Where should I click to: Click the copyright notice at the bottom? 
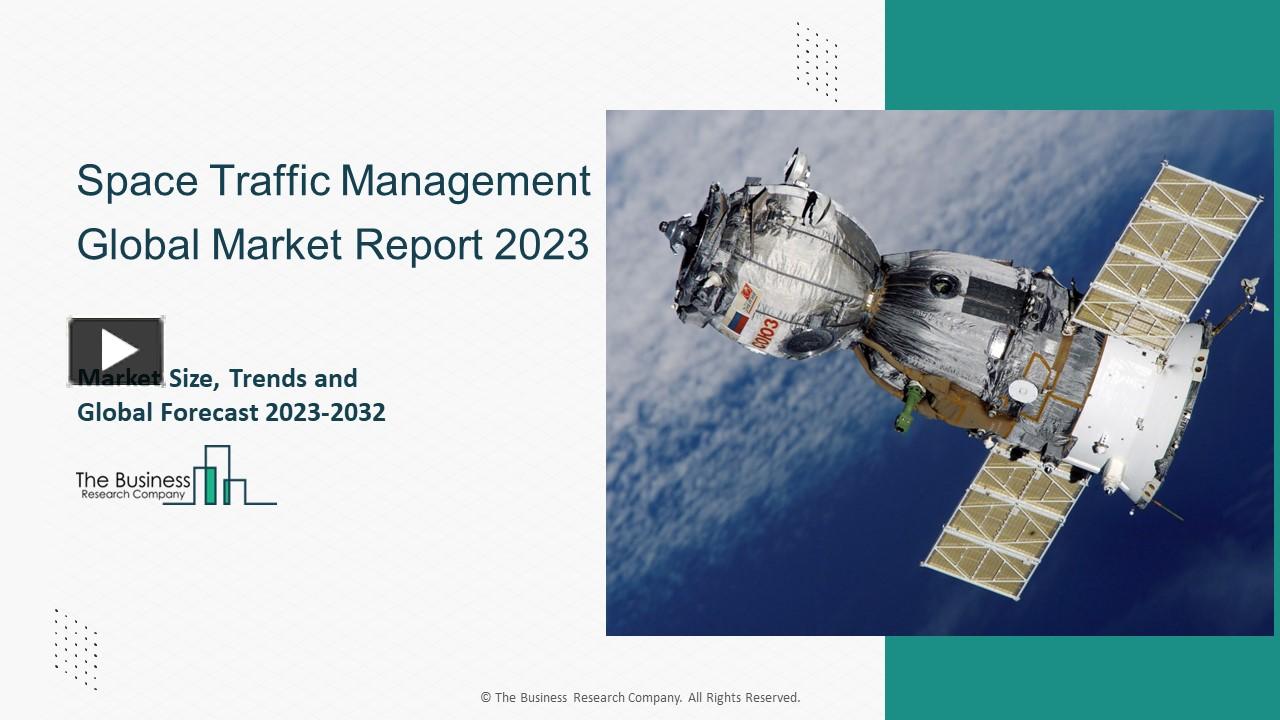click(x=640, y=697)
